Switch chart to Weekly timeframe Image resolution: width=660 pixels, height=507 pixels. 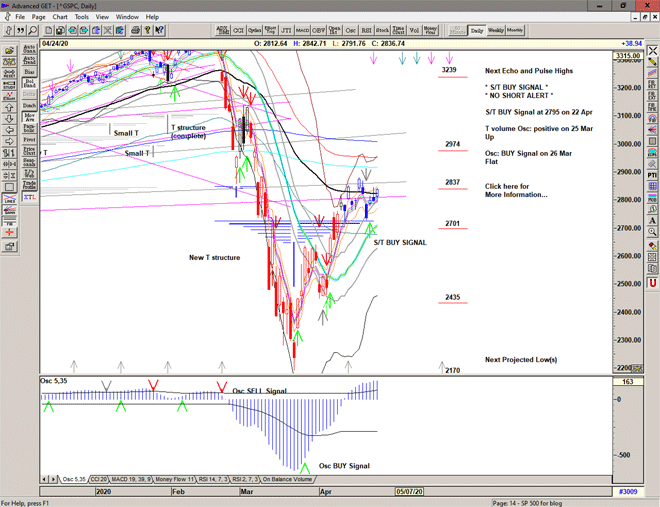pos(496,31)
